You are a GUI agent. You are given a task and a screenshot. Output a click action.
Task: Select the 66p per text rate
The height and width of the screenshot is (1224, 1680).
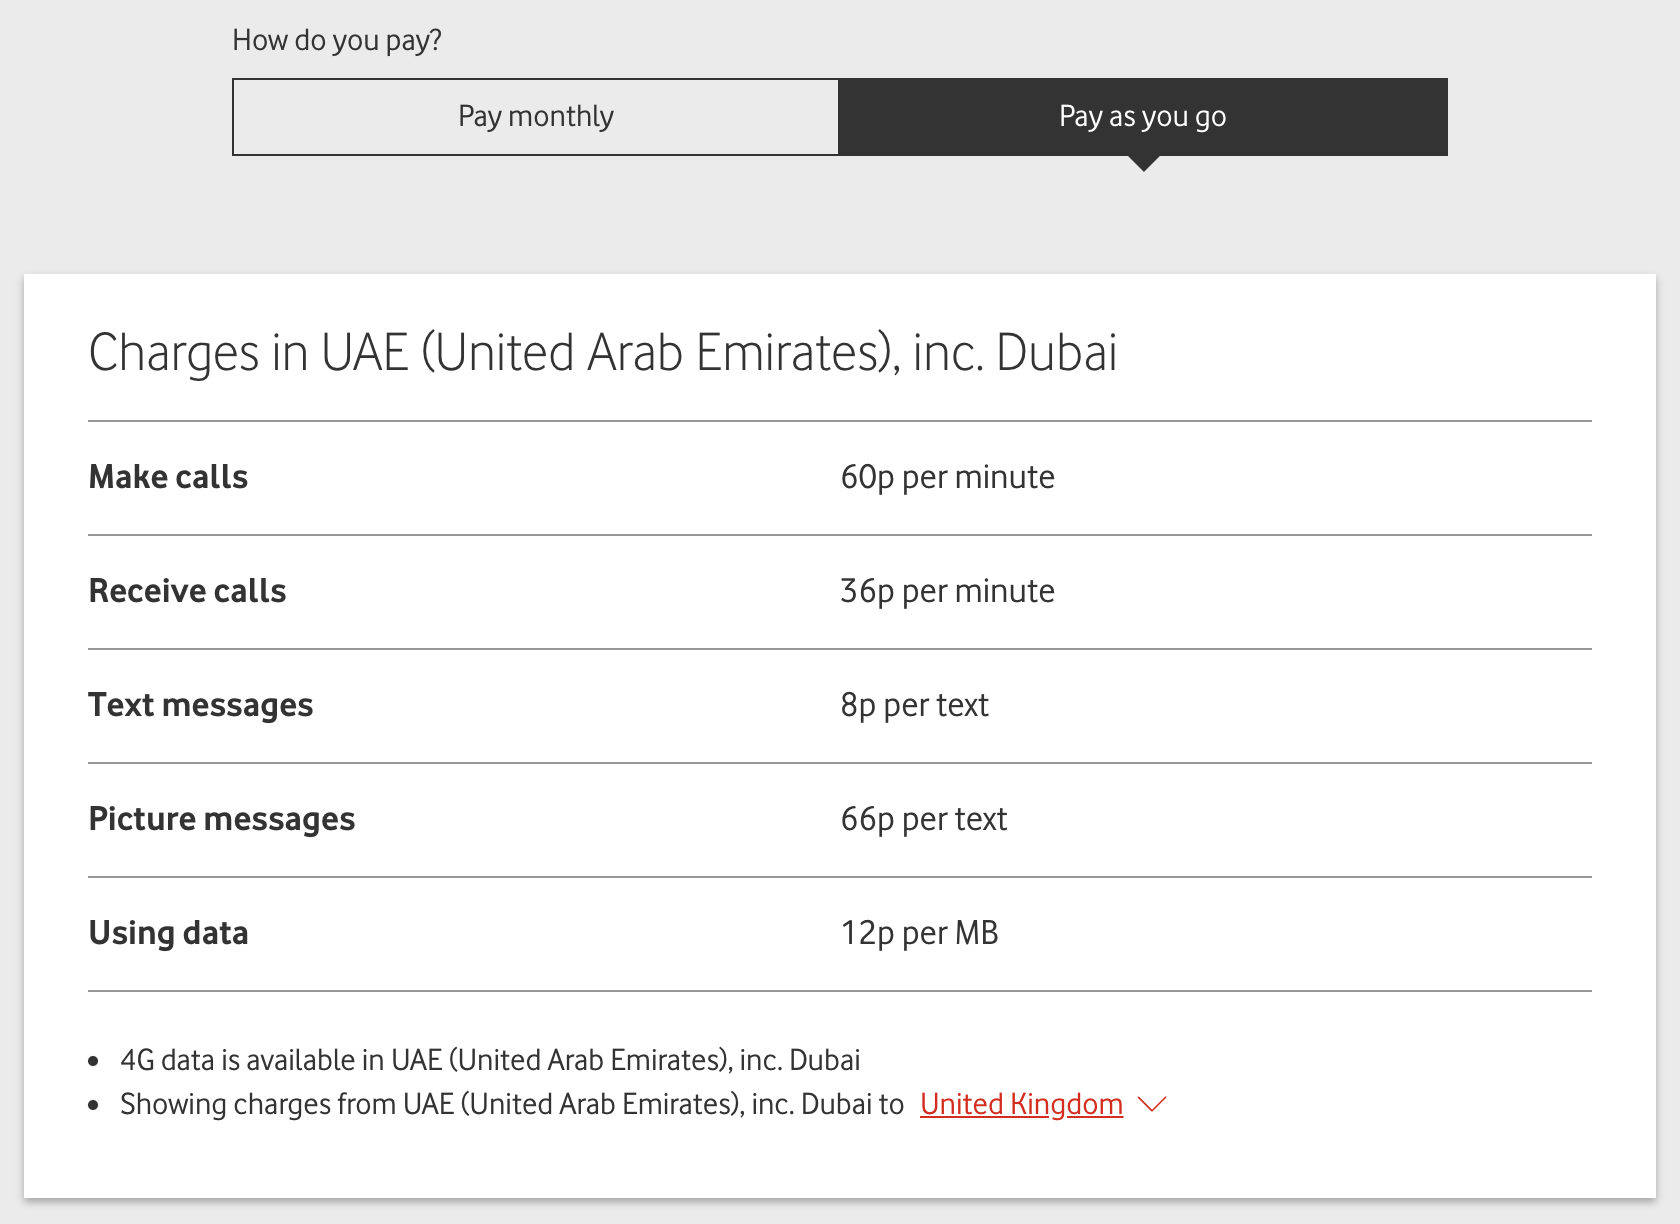coord(923,819)
